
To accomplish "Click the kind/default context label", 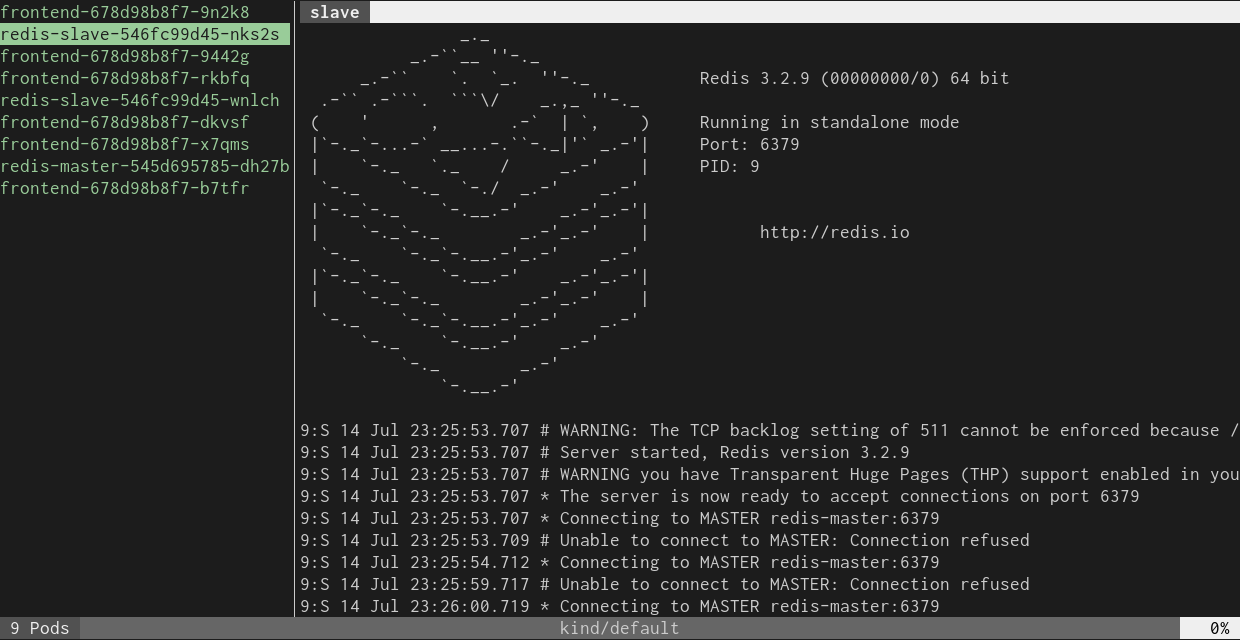I will [619, 628].
